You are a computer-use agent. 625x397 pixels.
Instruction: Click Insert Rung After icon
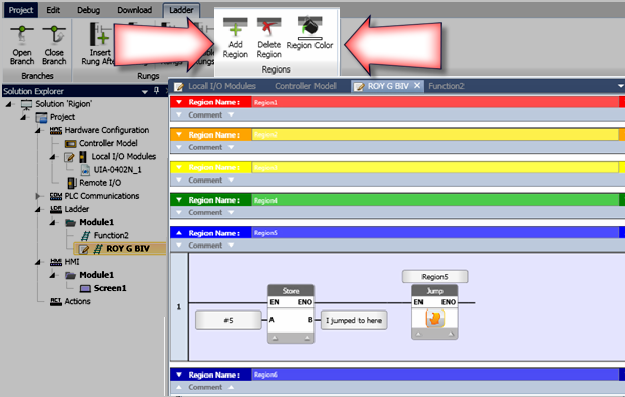99,34
